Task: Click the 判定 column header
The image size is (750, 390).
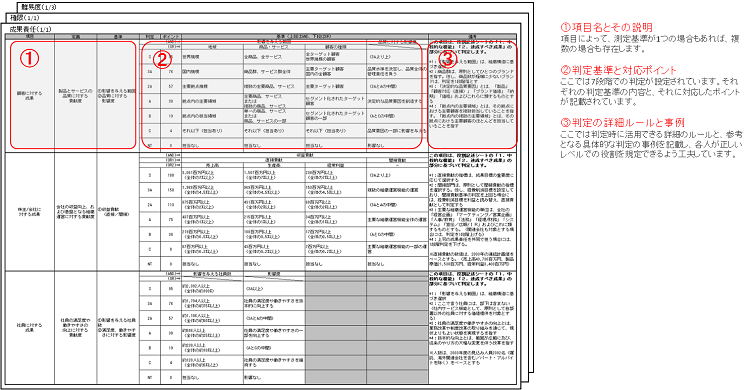Action: pyautogui.click(x=150, y=37)
